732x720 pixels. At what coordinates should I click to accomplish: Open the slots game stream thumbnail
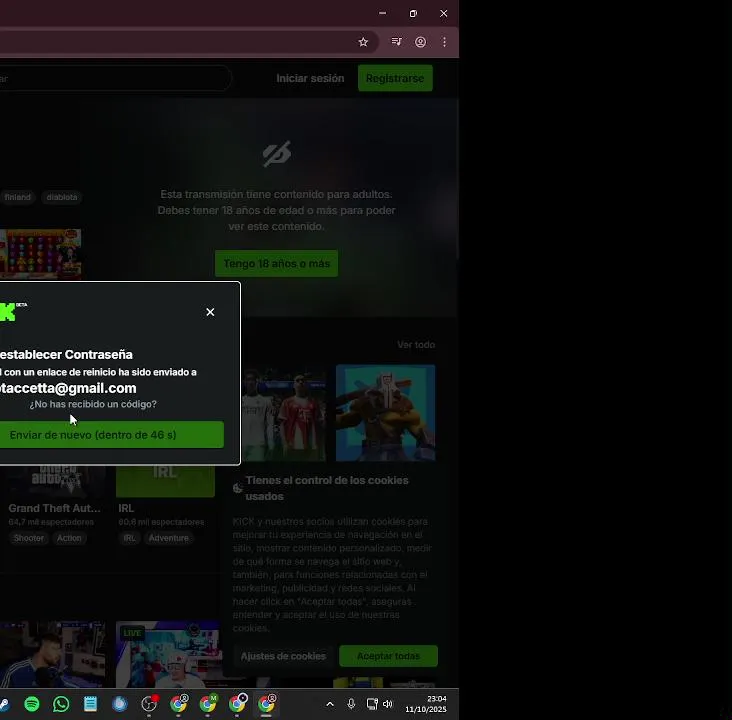pos(41,254)
